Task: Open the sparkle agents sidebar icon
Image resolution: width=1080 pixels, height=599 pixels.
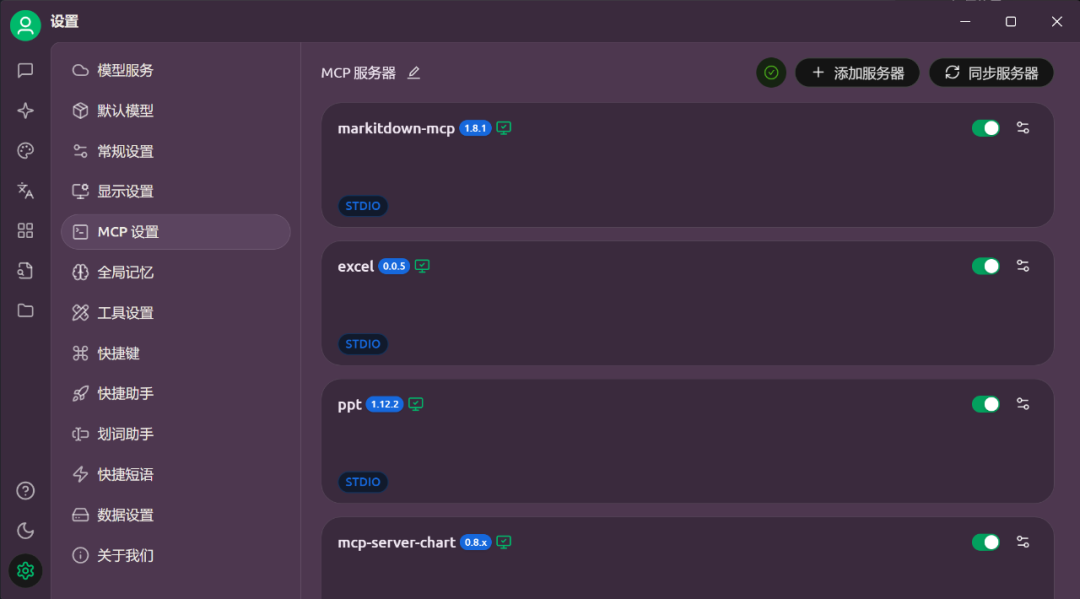Action: pos(25,110)
